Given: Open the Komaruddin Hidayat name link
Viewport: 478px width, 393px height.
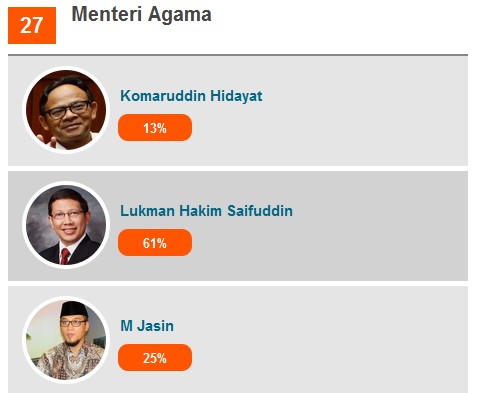Looking at the screenshot, I should tap(191, 96).
